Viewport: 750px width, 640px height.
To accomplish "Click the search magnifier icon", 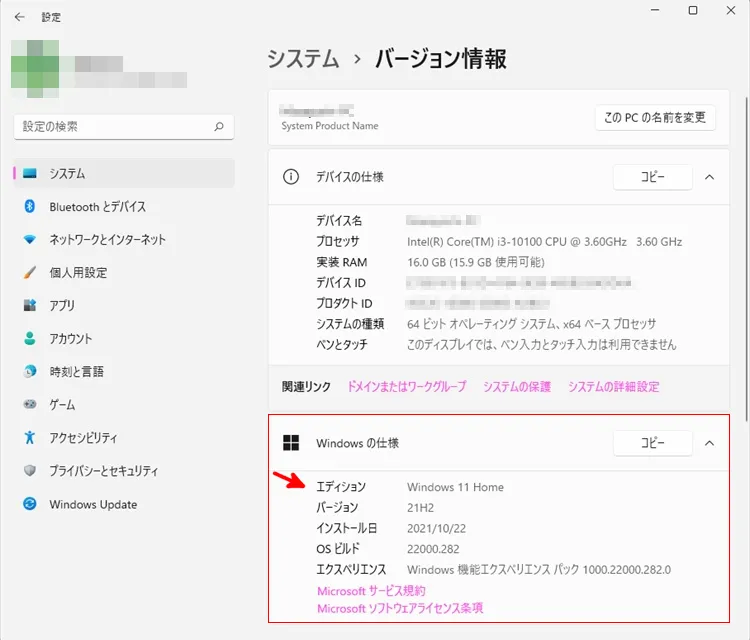I will click(219, 127).
